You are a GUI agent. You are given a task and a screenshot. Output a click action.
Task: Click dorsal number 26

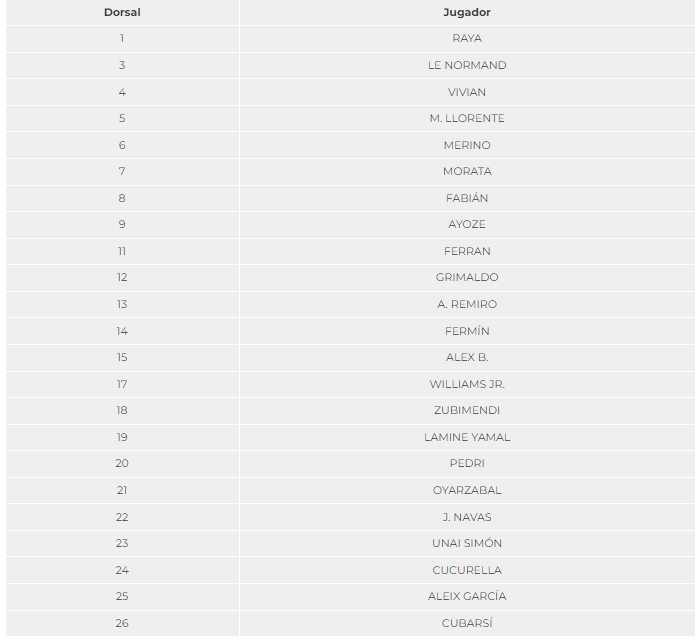point(122,623)
